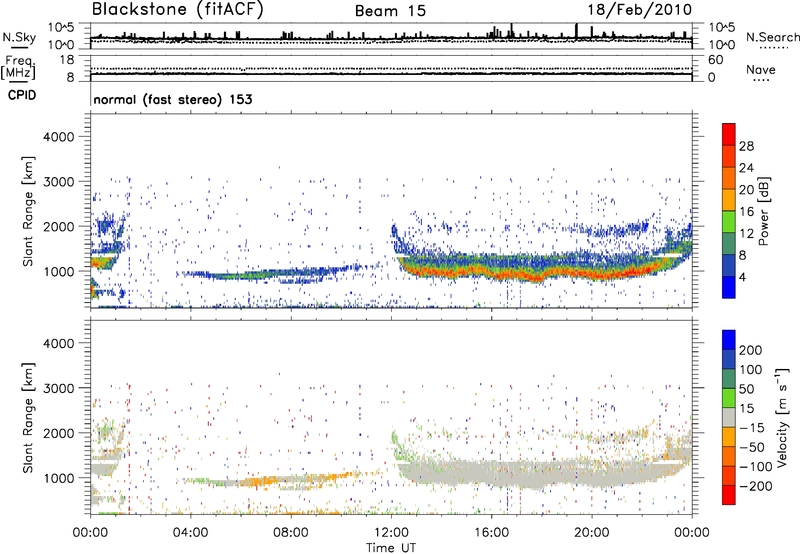Select the 'N.Sky' axis label
The image size is (800, 554).
click(19, 37)
